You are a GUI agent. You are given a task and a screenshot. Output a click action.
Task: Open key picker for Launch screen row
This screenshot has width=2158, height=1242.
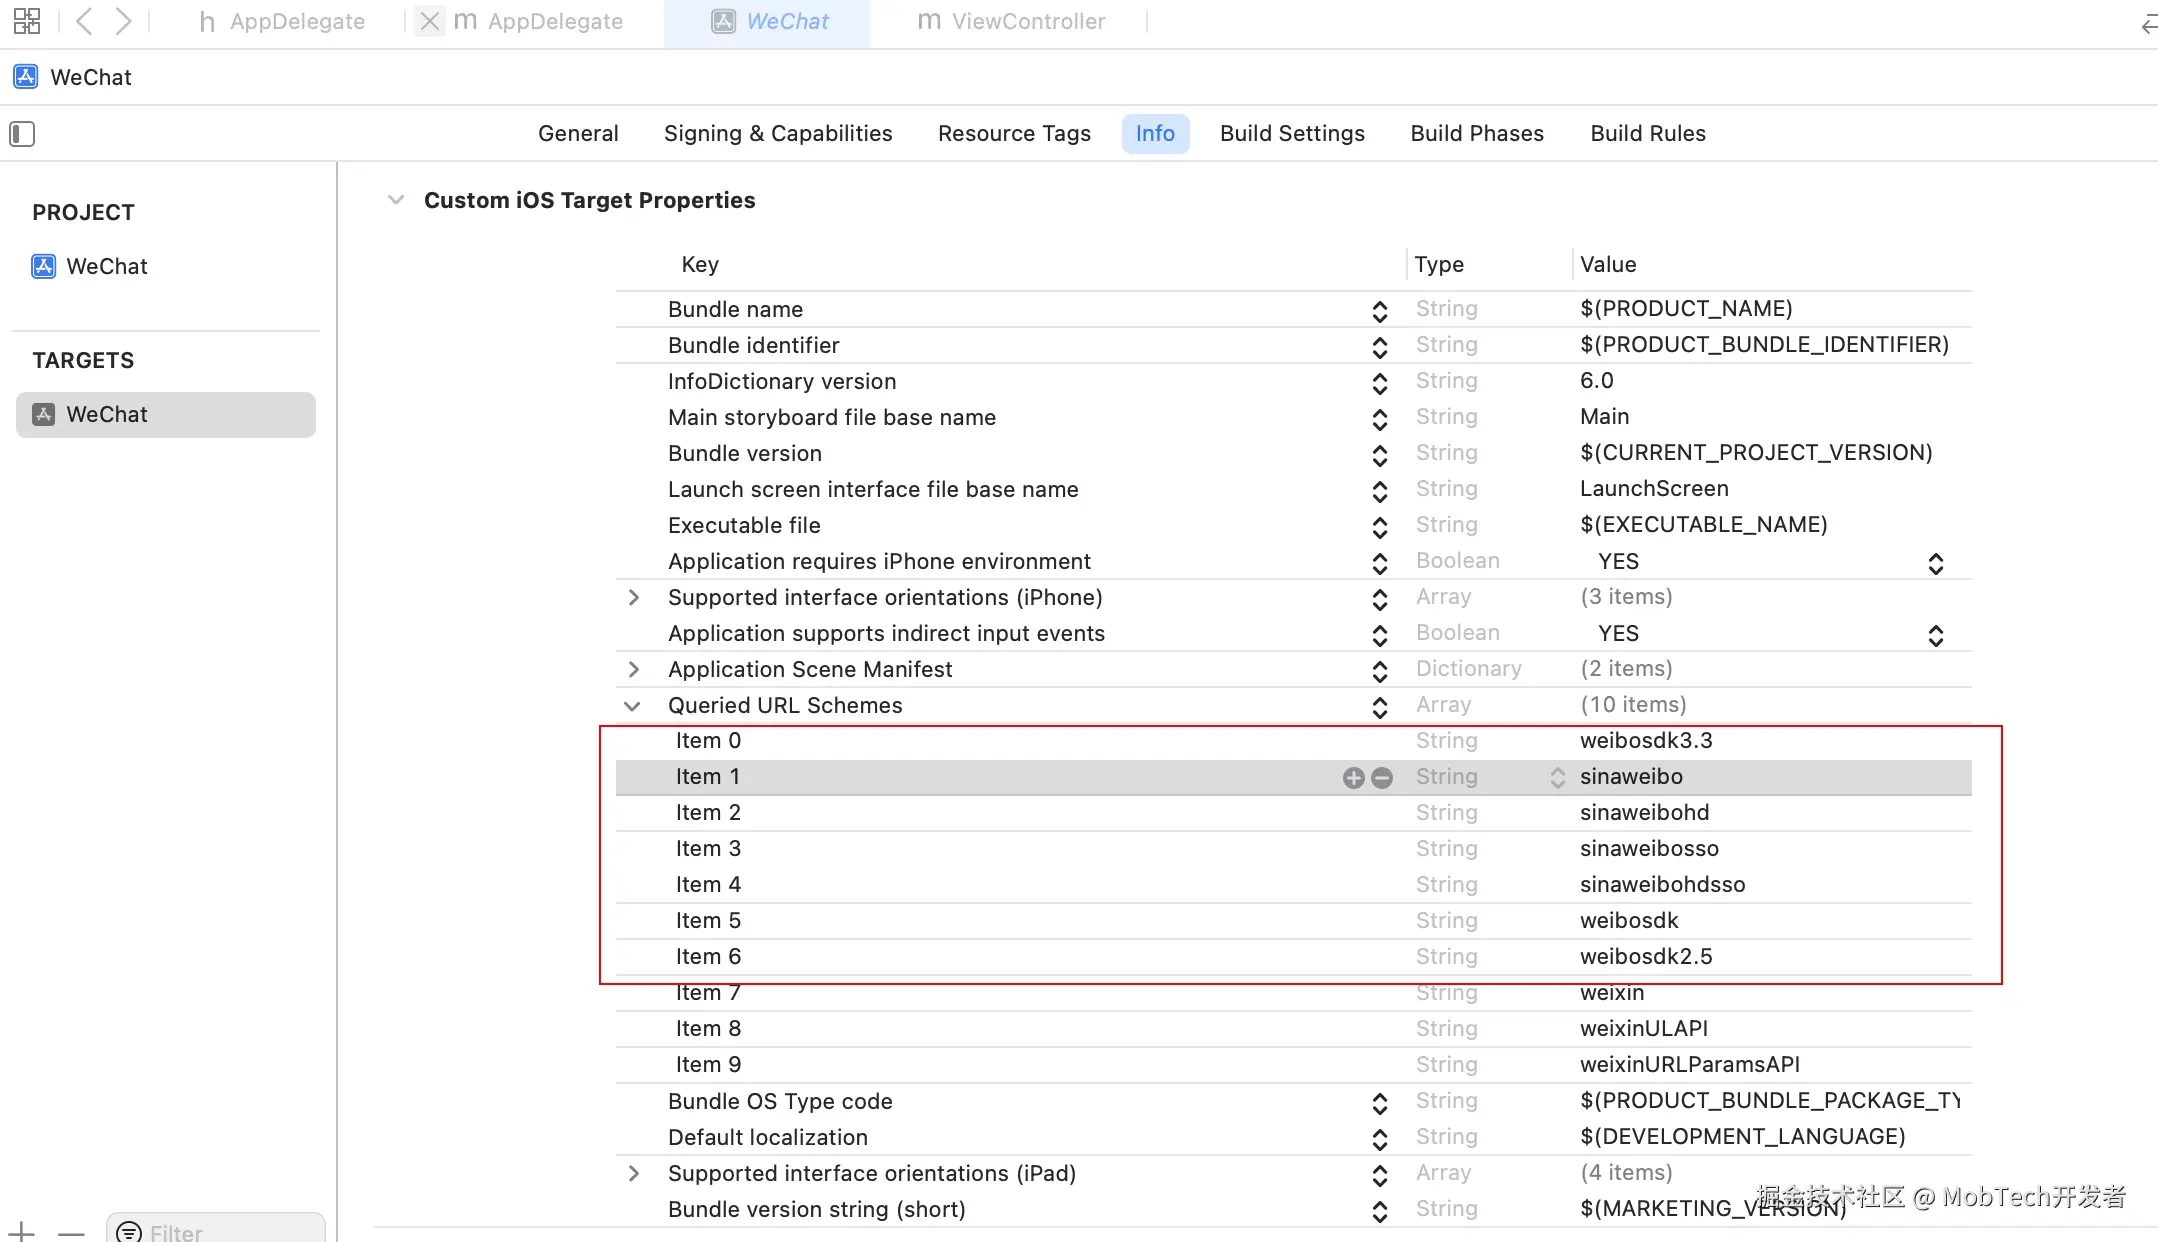click(x=1380, y=491)
